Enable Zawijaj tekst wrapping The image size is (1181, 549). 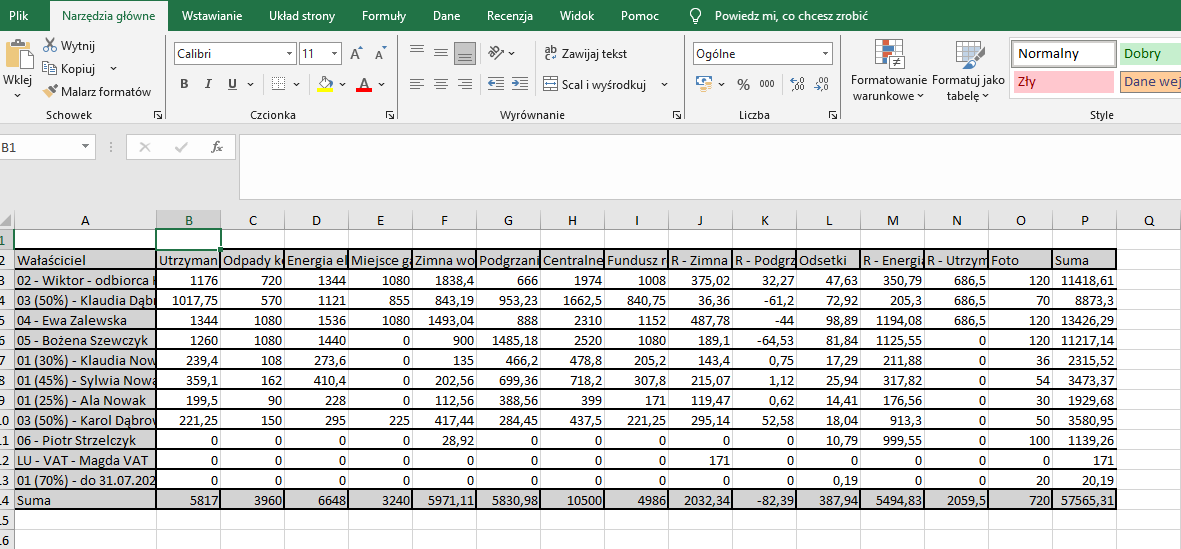(585, 54)
